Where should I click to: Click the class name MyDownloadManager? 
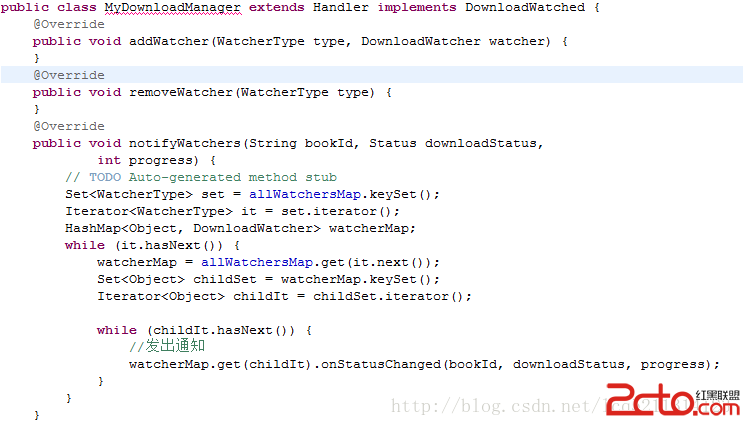pyautogui.click(x=172, y=8)
